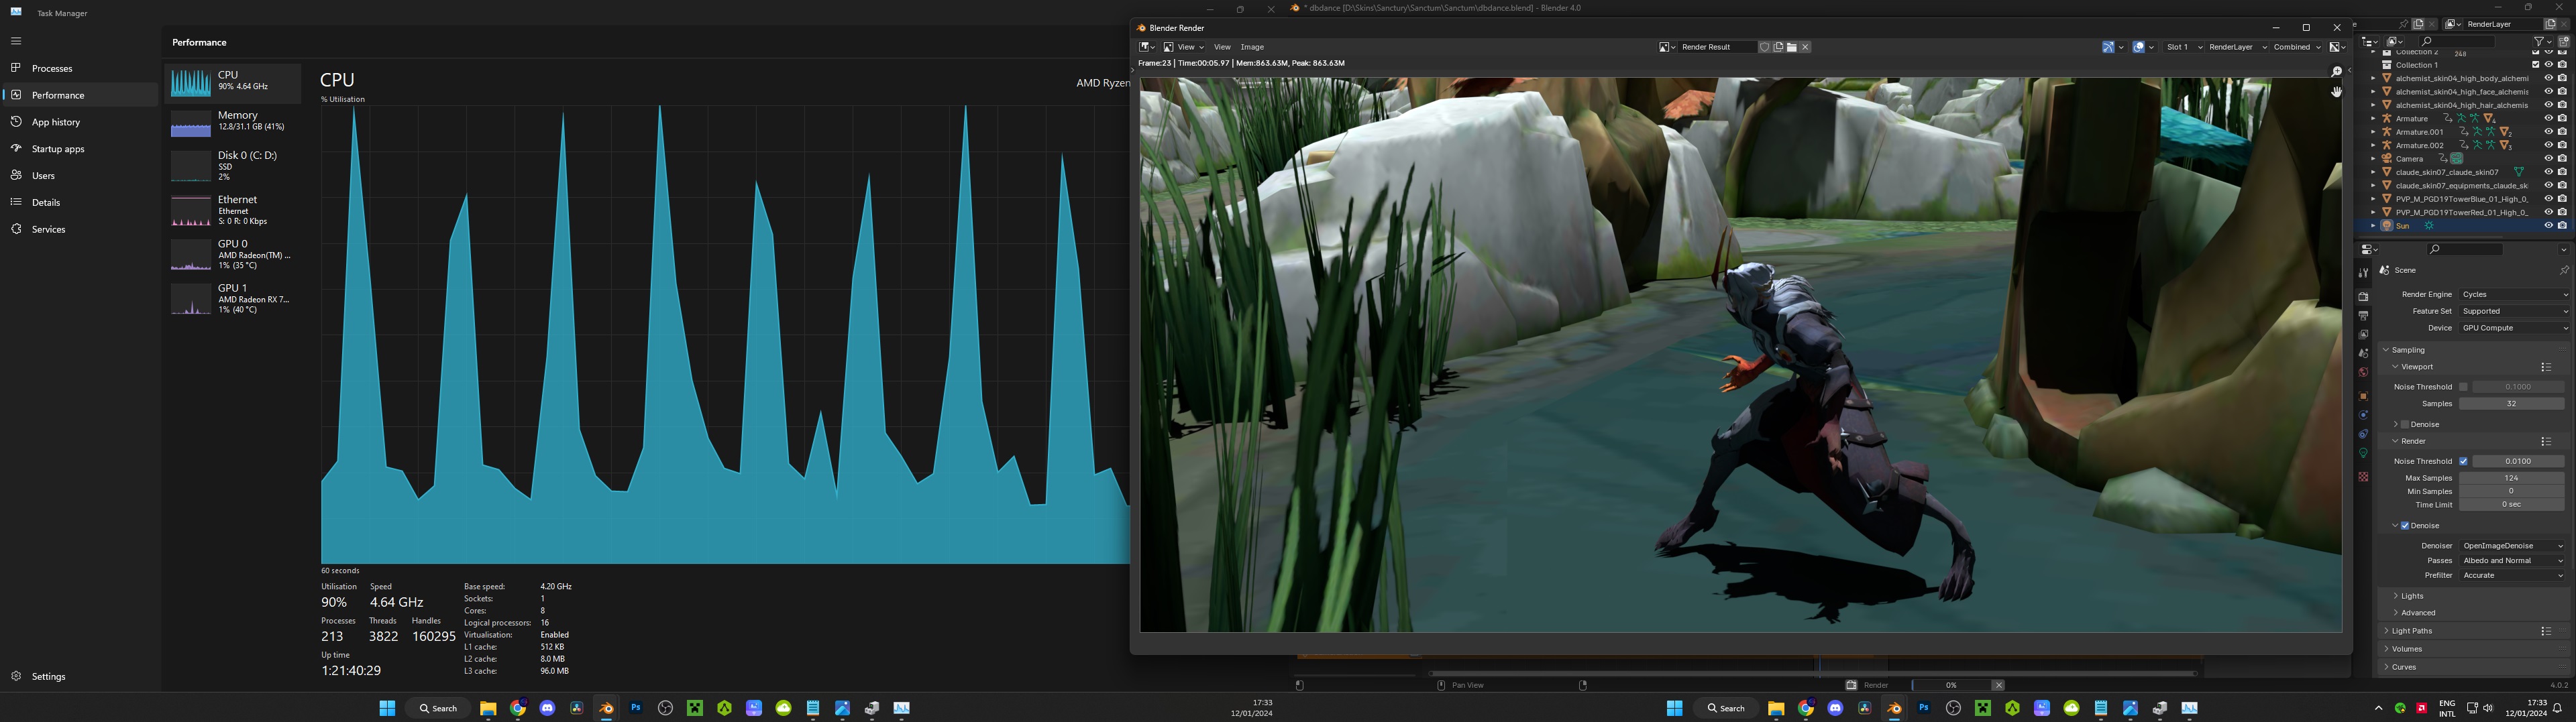Open the Viewport sampling presets list icon
The image size is (2576, 722).
(x=2546, y=367)
